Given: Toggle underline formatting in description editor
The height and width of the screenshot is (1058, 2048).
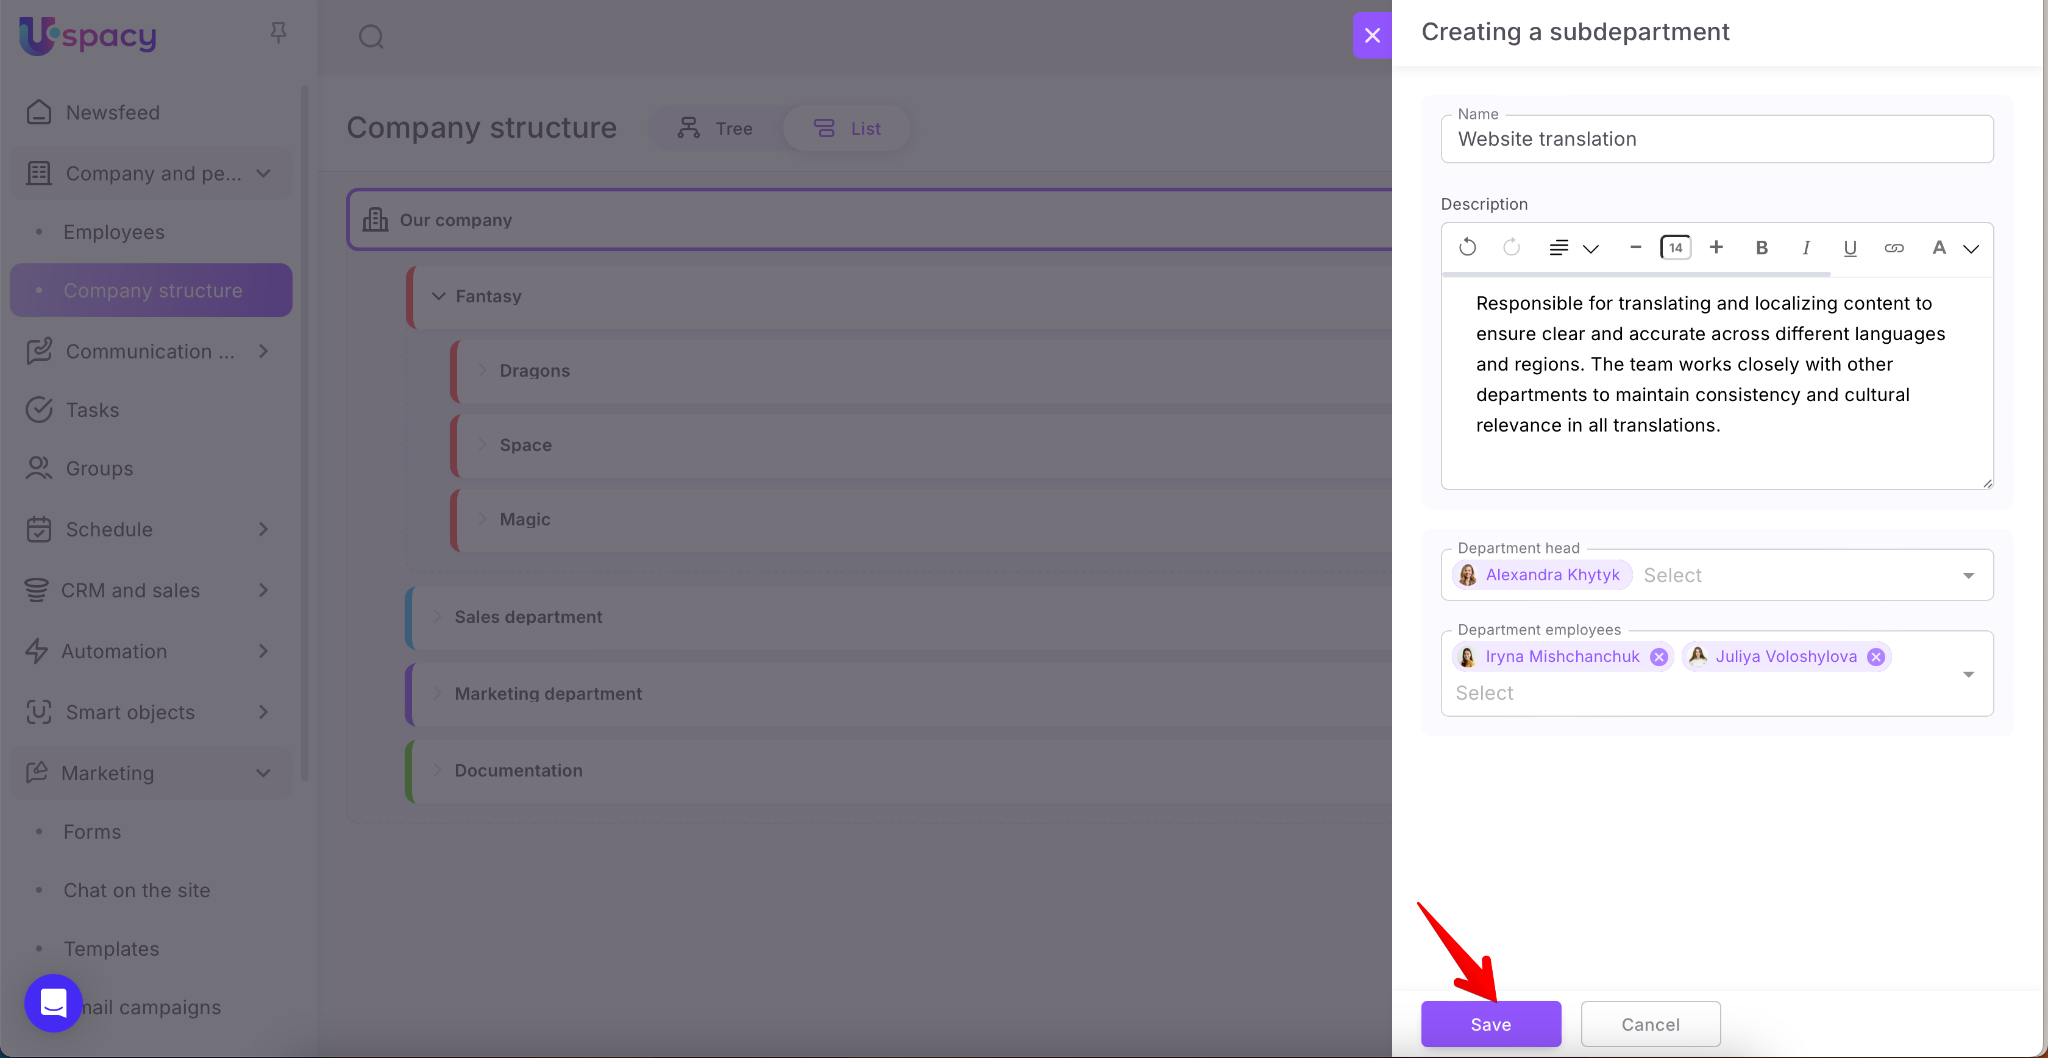Looking at the screenshot, I should (1850, 248).
